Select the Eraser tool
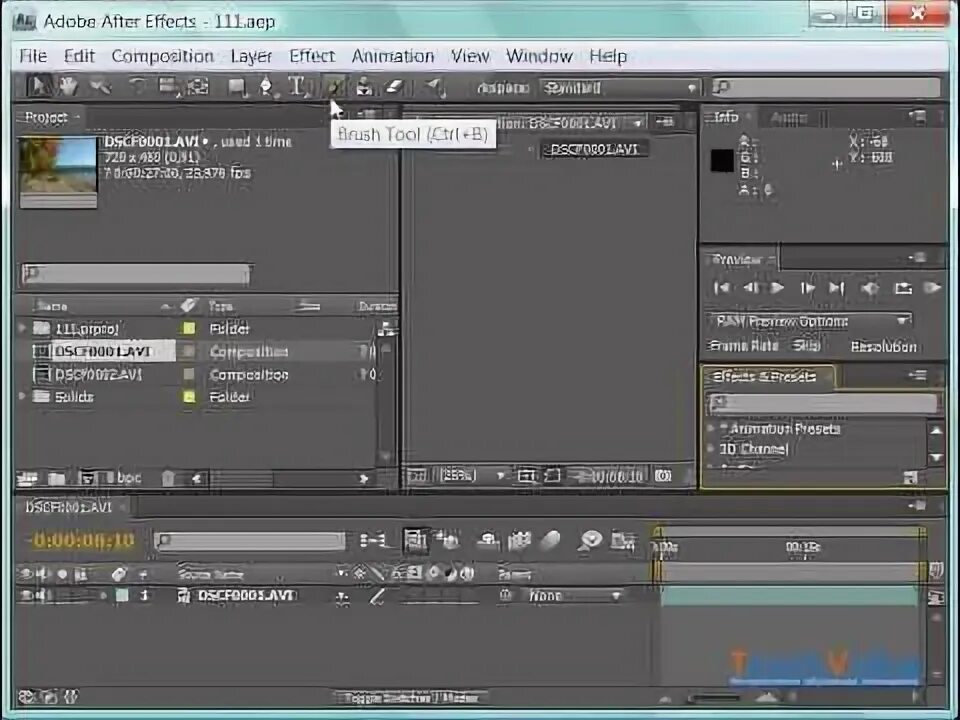The width and height of the screenshot is (960, 720). pyautogui.click(x=395, y=86)
